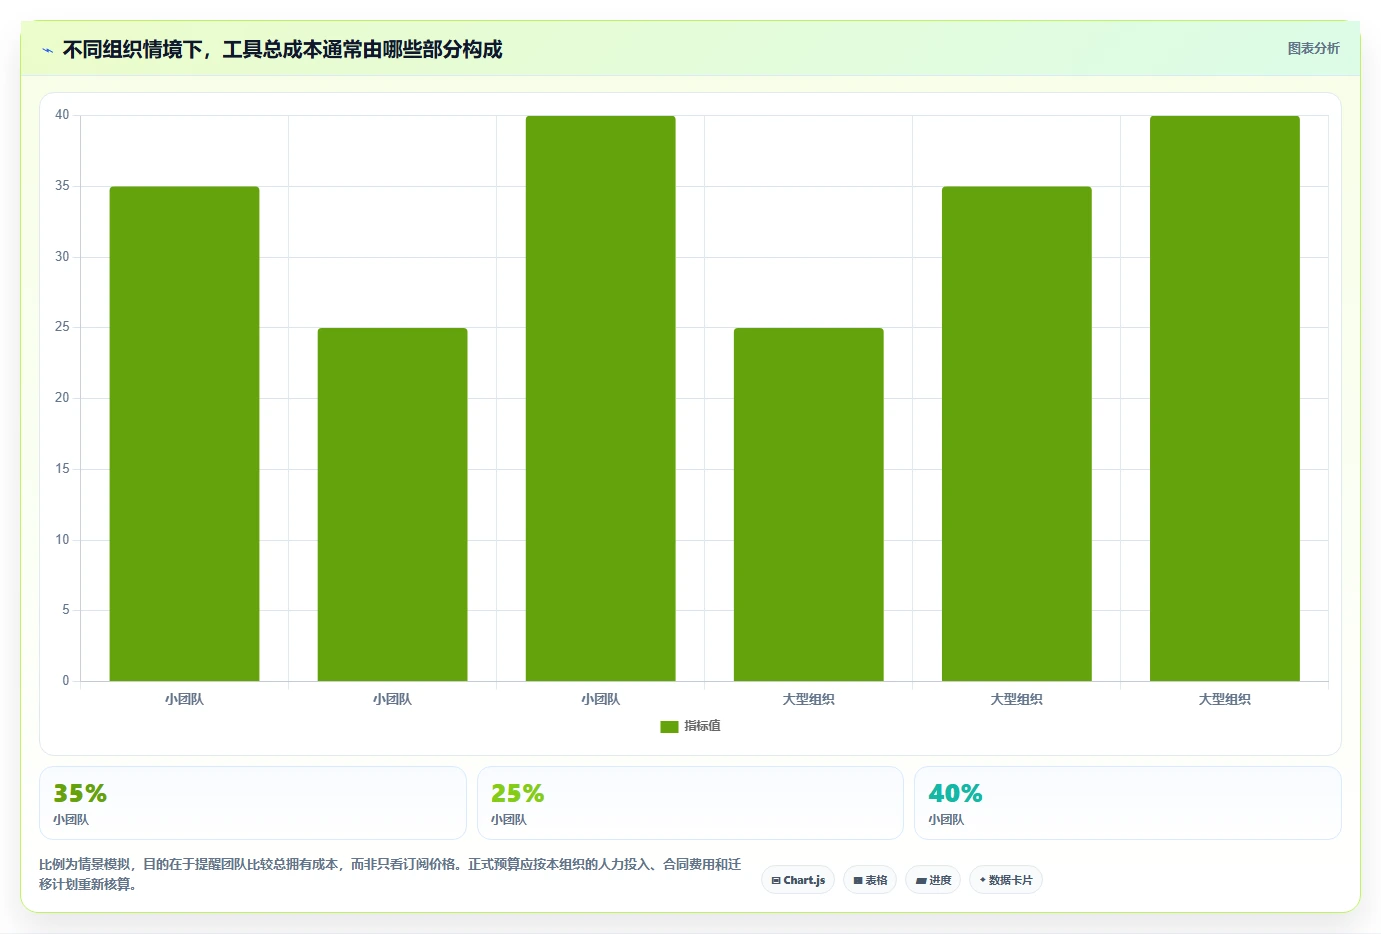1381x934 pixels.
Task: Click the 大型组织 bar with value 35
Action: (1016, 434)
